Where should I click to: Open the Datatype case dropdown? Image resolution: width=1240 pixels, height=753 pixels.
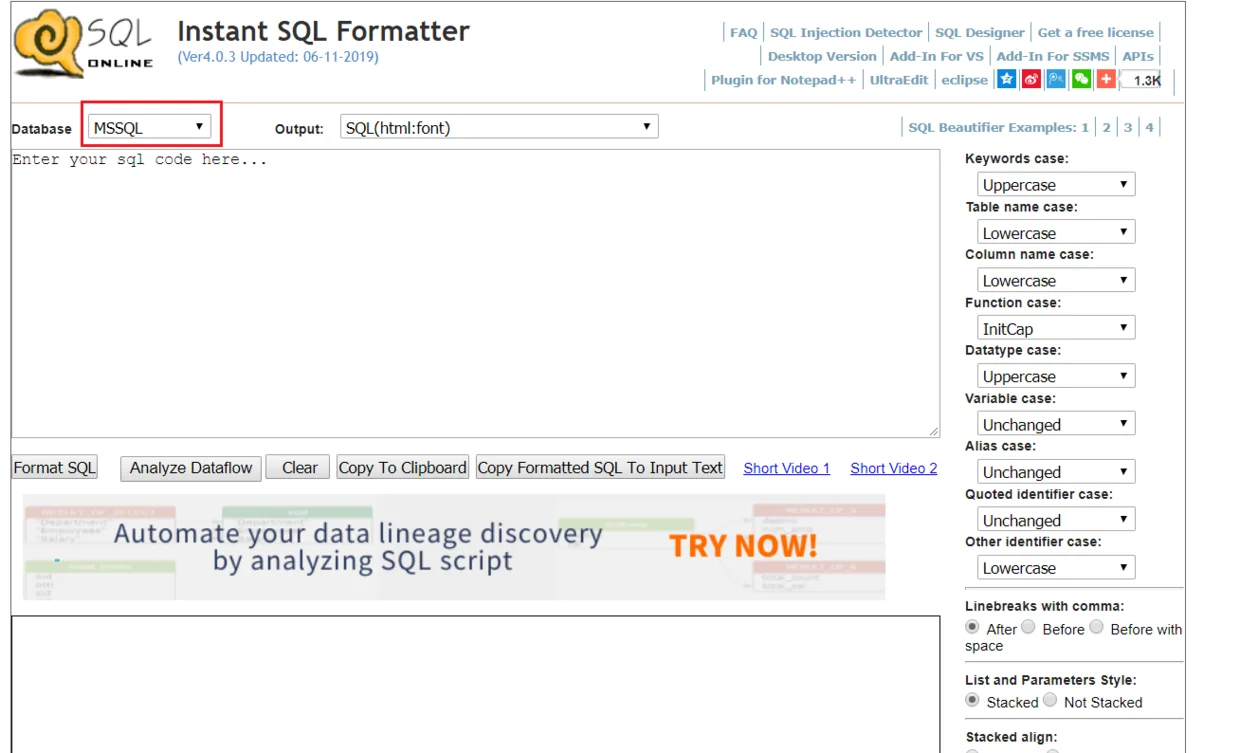[x=1056, y=376]
